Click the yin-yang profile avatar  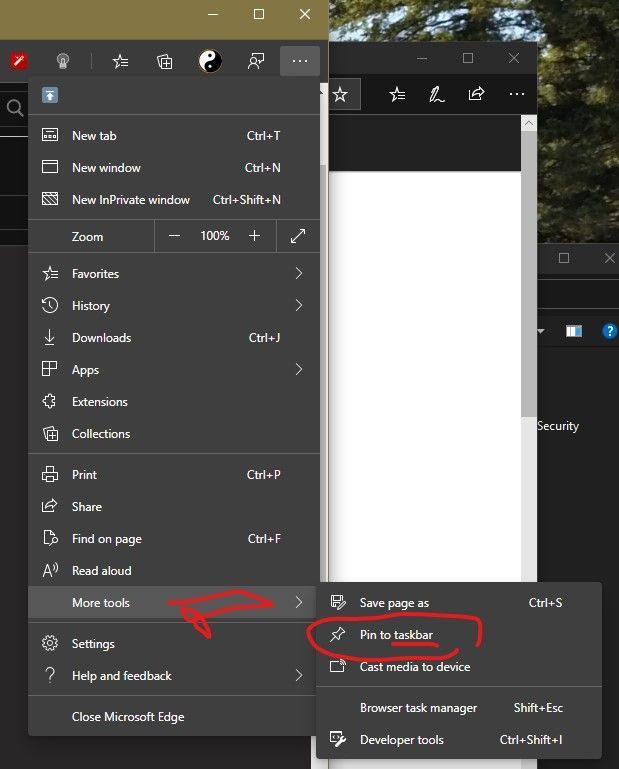click(x=210, y=61)
